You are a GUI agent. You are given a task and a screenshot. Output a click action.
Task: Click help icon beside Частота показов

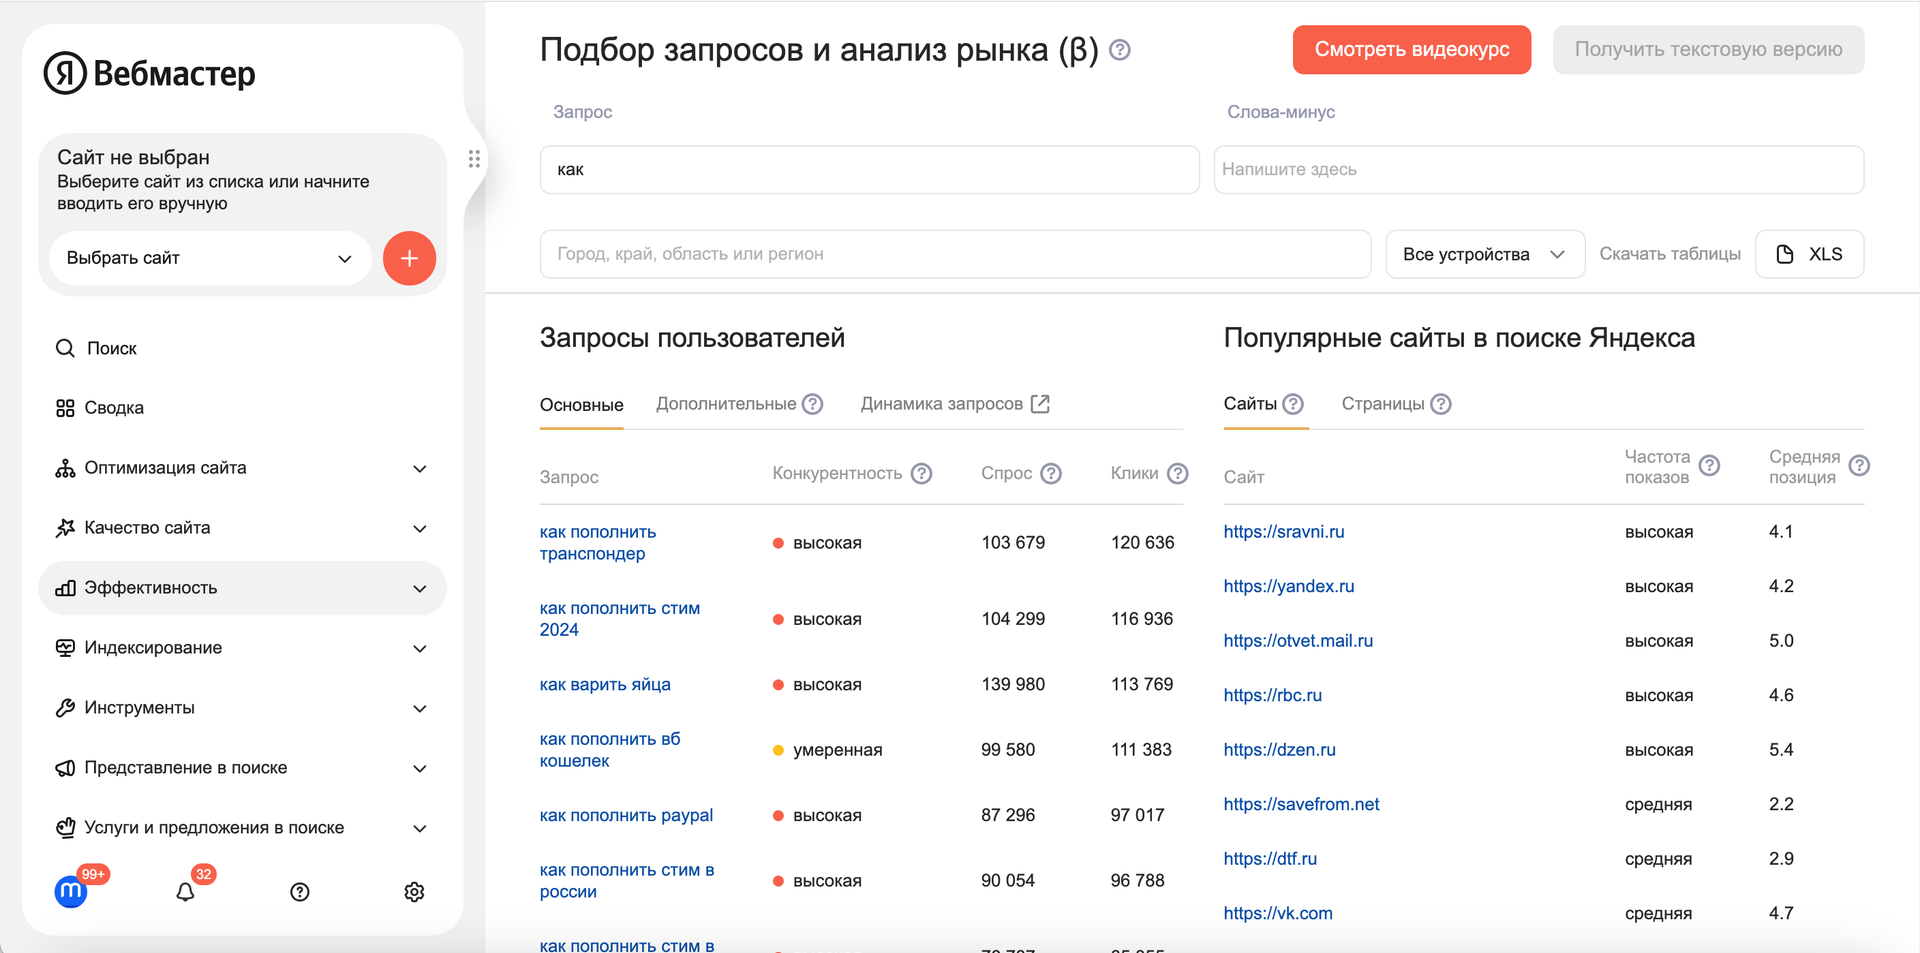[x=1710, y=466]
